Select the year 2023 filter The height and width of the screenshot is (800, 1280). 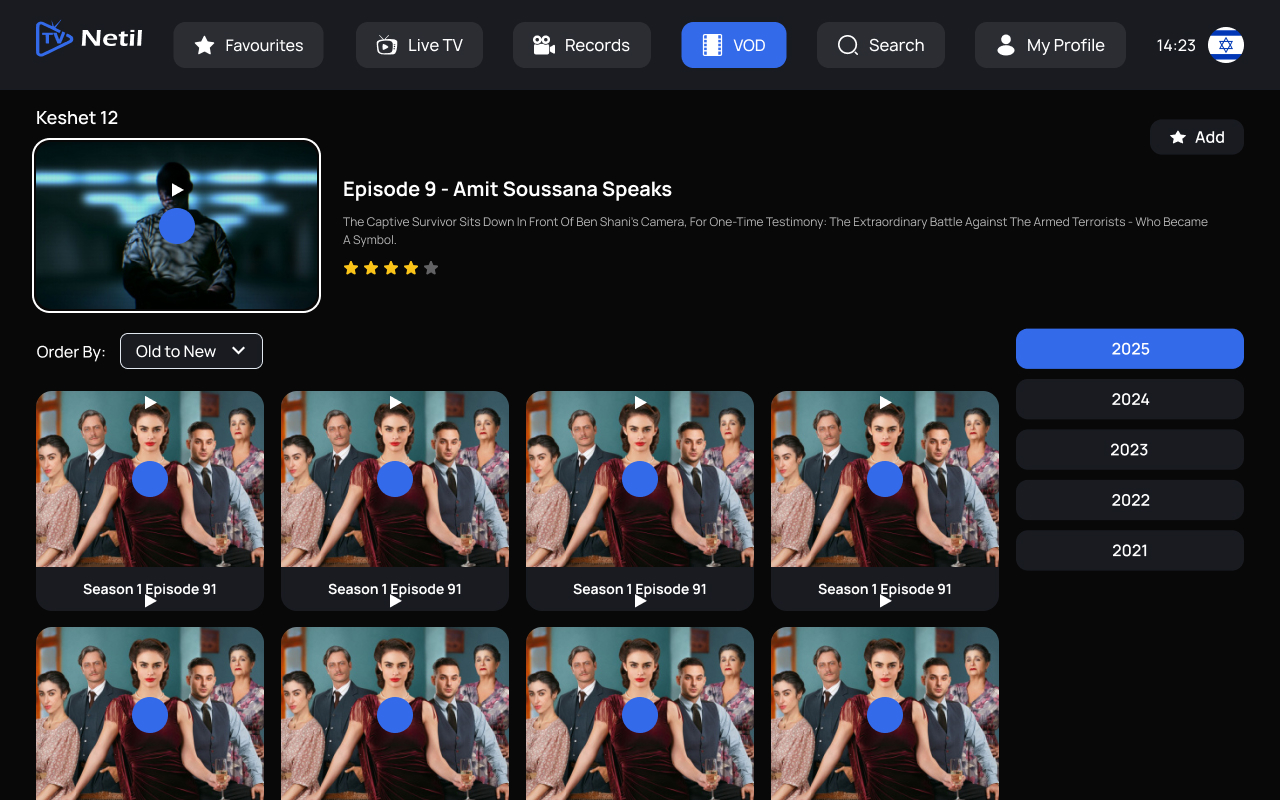1129,449
